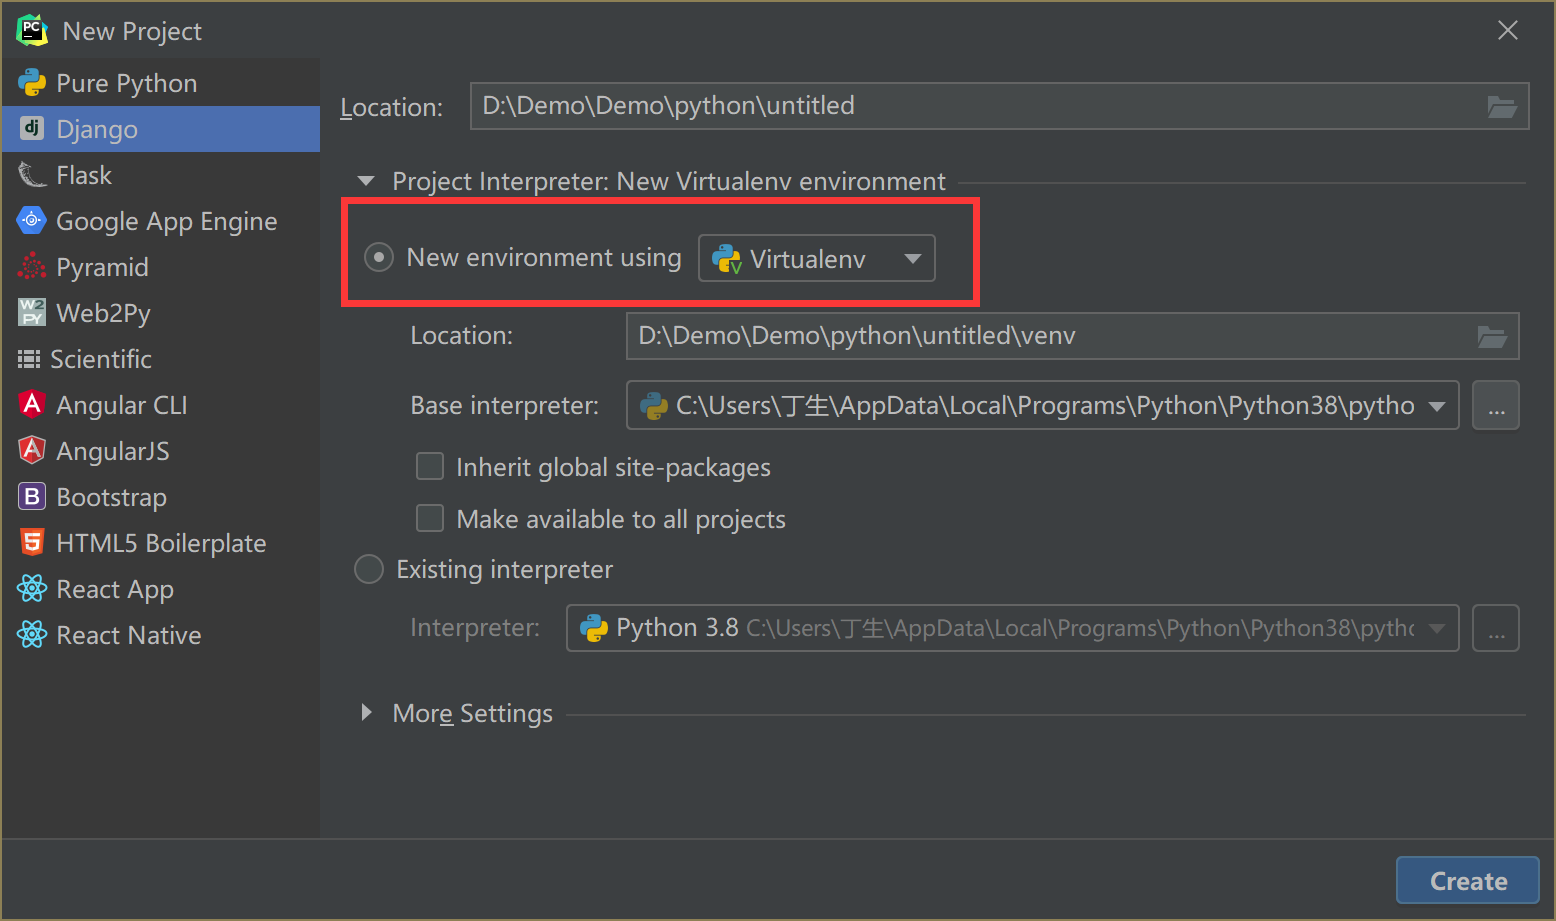This screenshot has width=1556, height=921.
Task: Click the Scientific grid icon
Action: pos(29,359)
